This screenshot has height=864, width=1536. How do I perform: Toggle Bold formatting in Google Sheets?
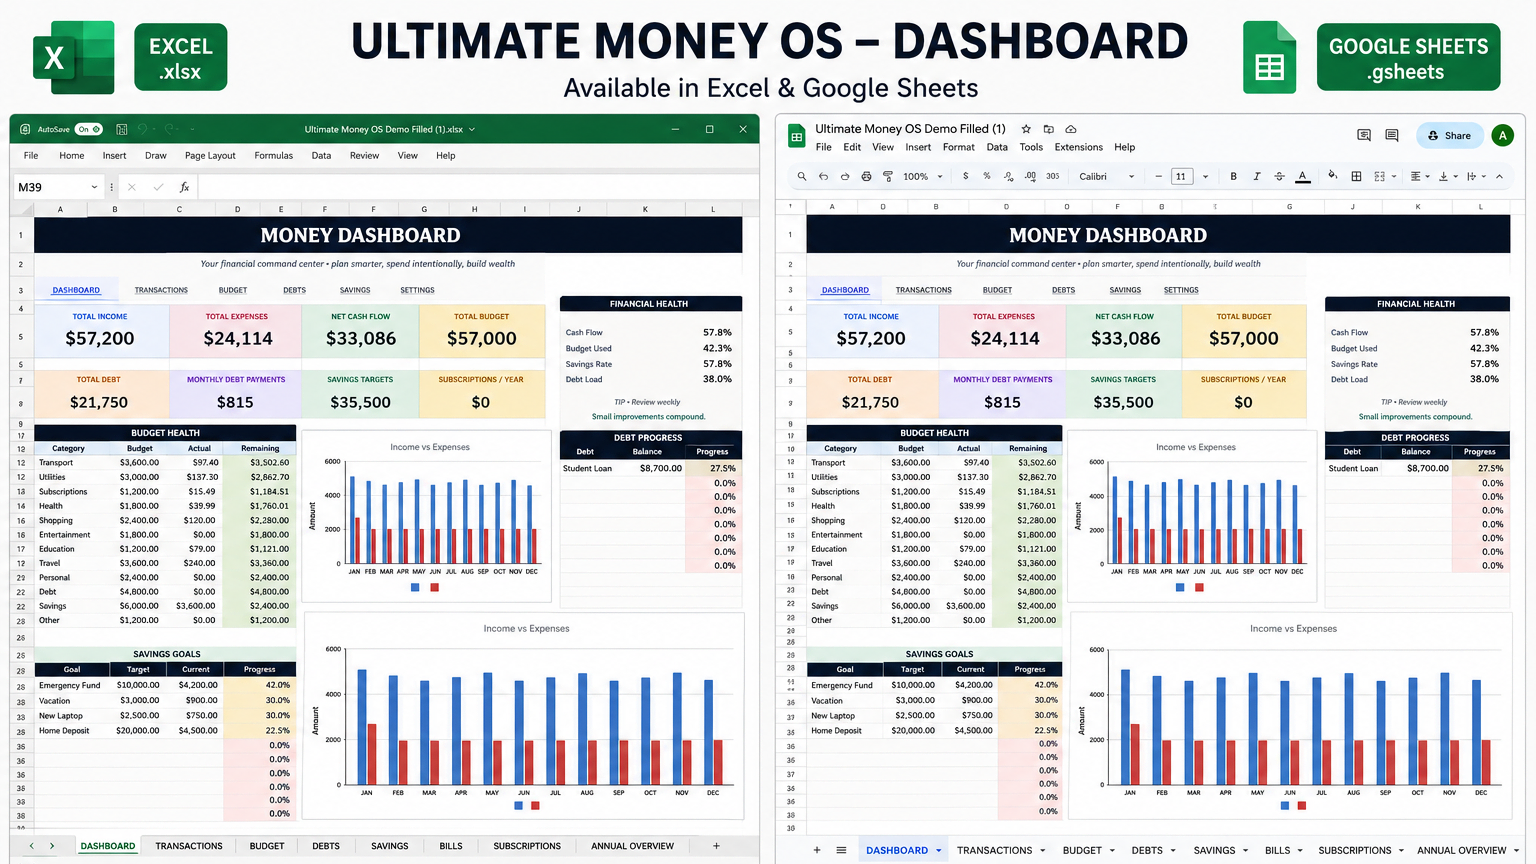click(1233, 176)
